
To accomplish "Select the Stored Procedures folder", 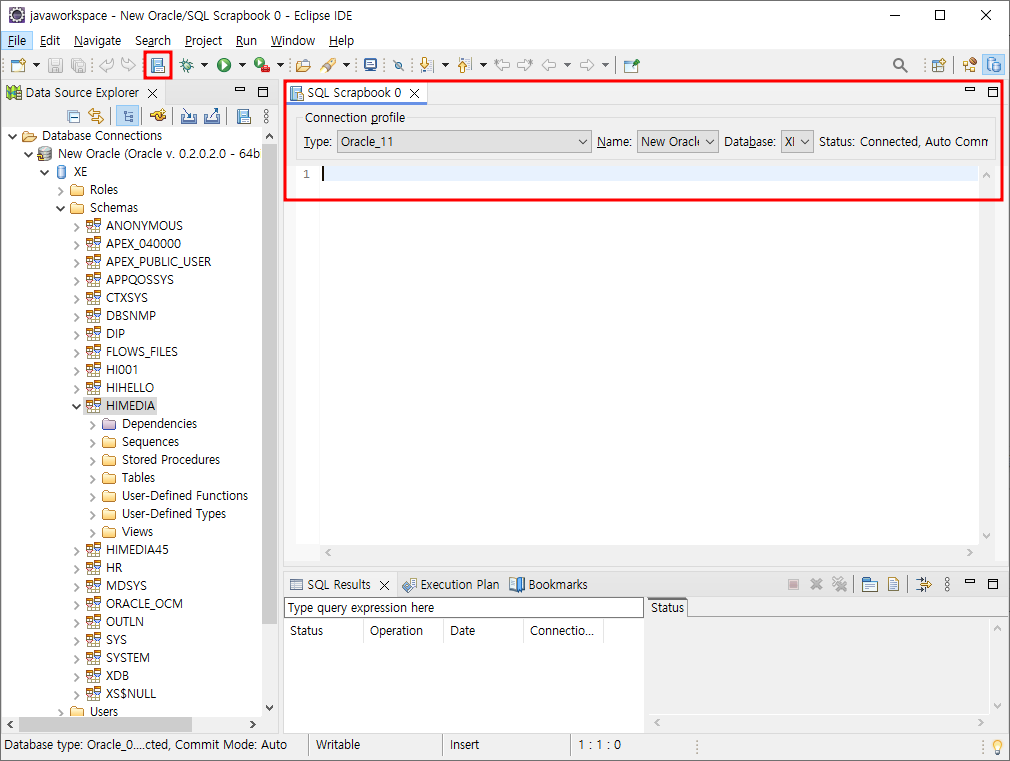I will (x=171, y=459).
